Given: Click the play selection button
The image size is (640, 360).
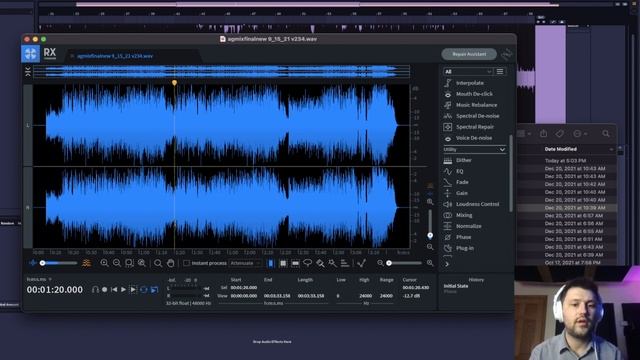Looking at the screenshot, I should point(133,289).
